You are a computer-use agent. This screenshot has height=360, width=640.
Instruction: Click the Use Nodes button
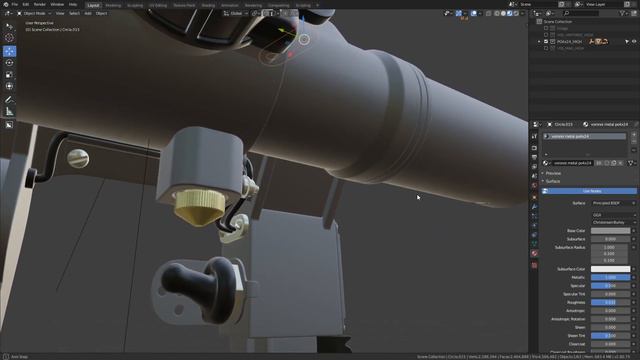pos(589,191)
